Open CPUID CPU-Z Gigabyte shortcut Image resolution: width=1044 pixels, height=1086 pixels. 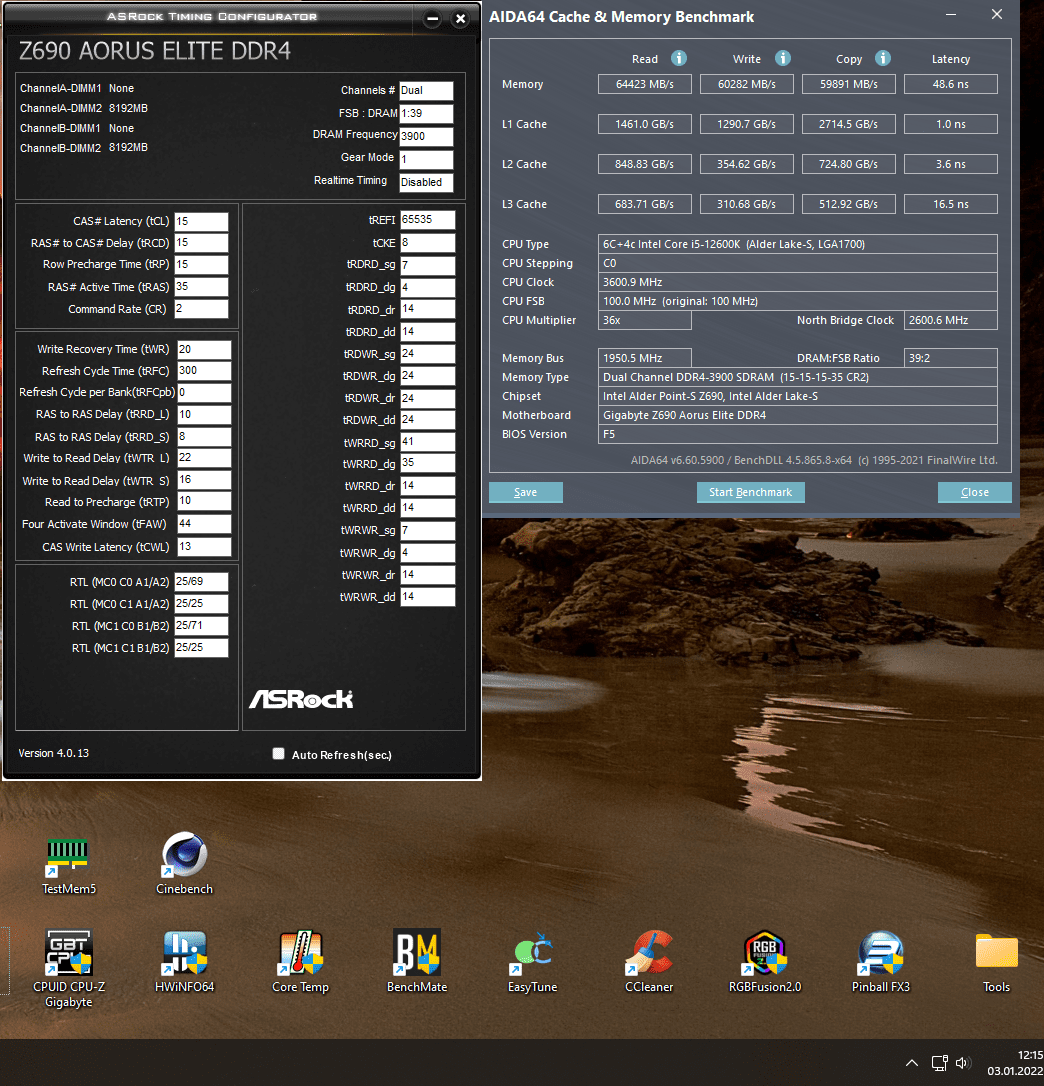69,968
